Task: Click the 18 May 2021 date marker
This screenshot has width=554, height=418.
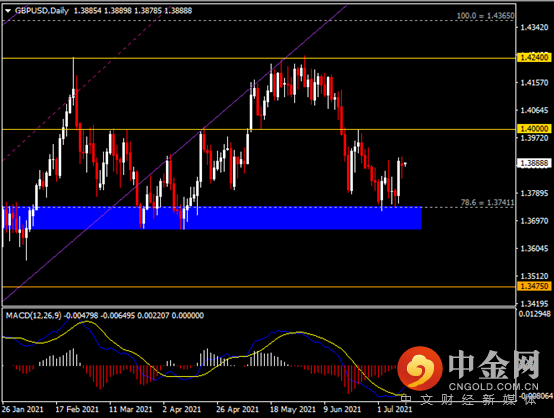Action: coord(293,410)
